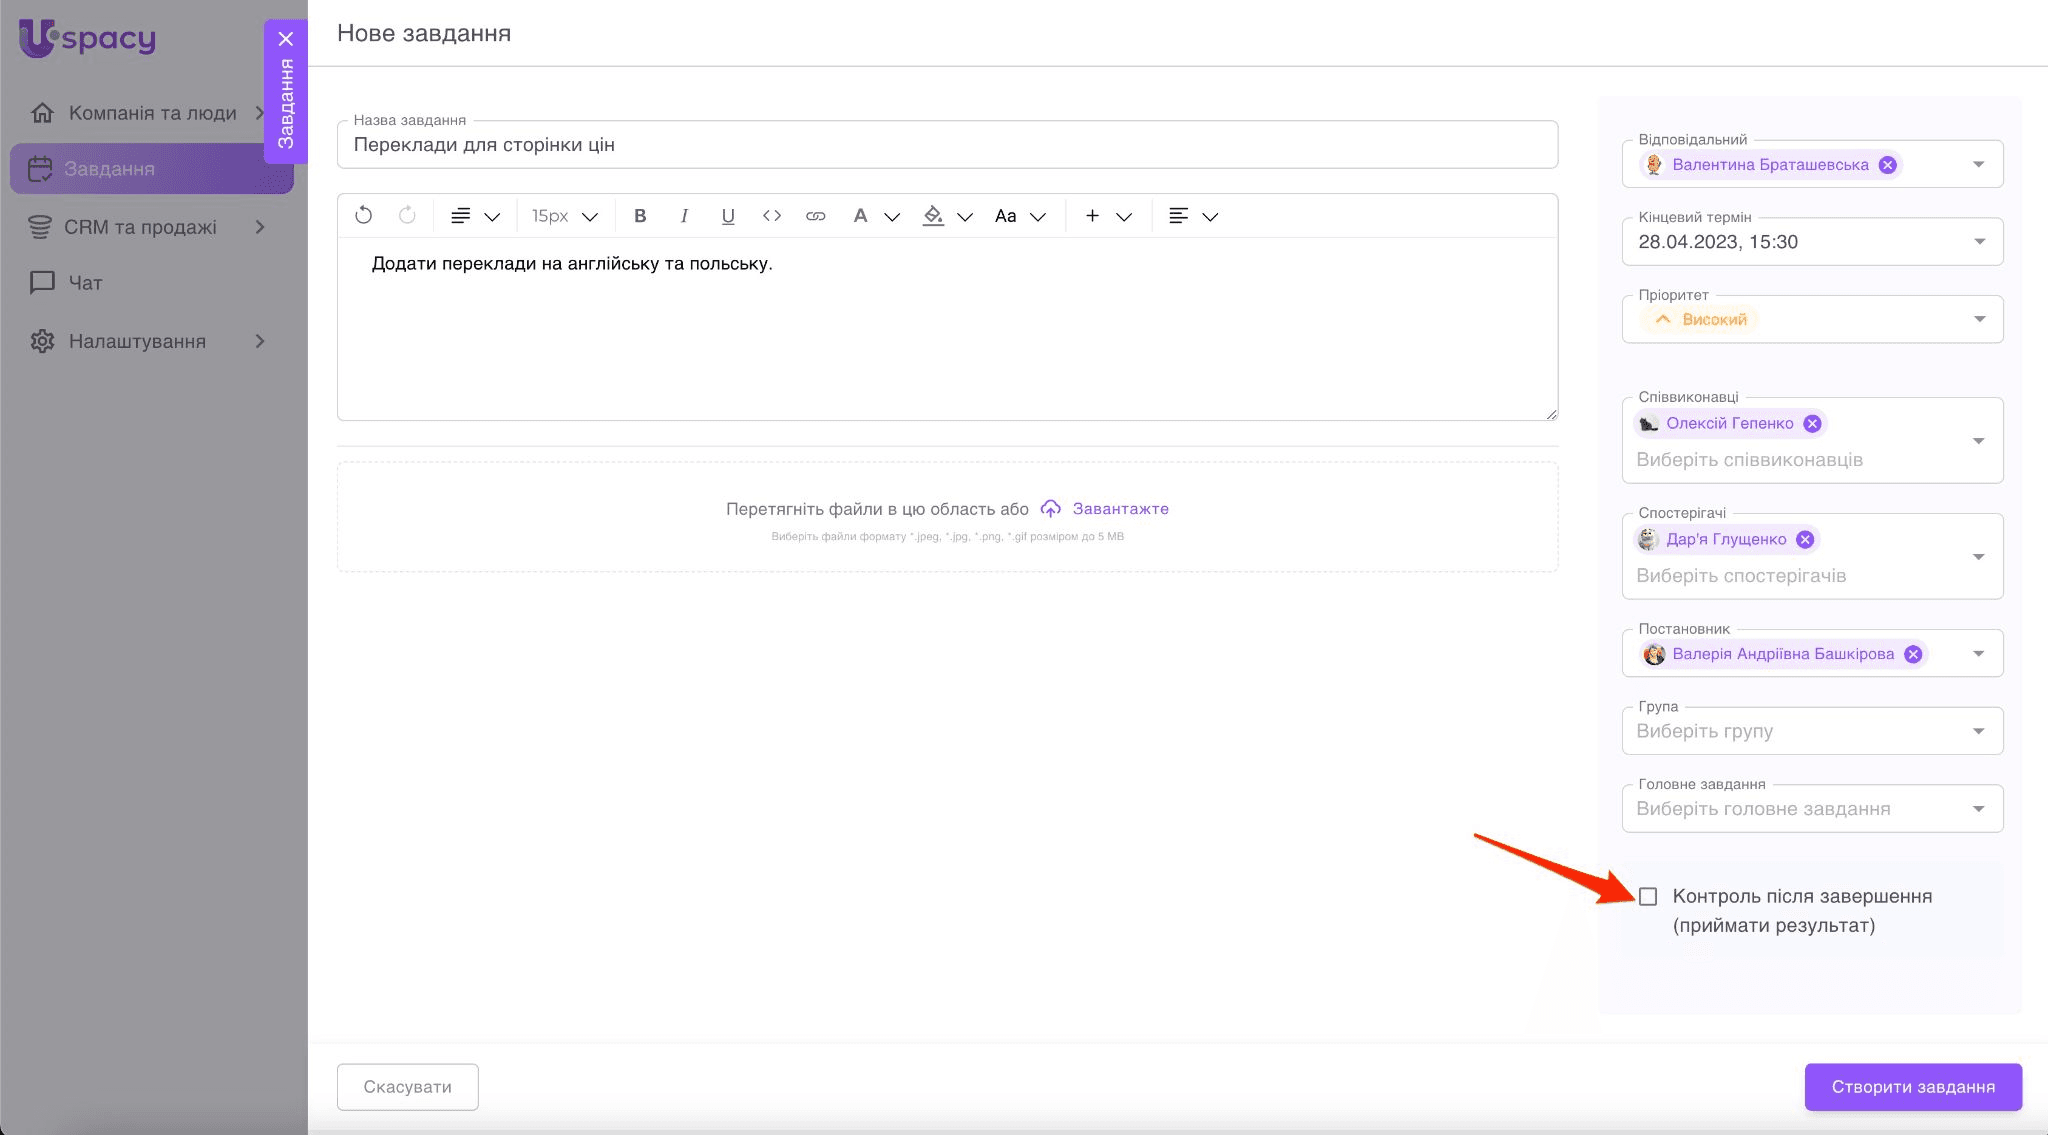This screenshot has width=2048, height=1135.
Task: Toggle italic text formatting
Action: pyautogui.click(x=684, y=216)
